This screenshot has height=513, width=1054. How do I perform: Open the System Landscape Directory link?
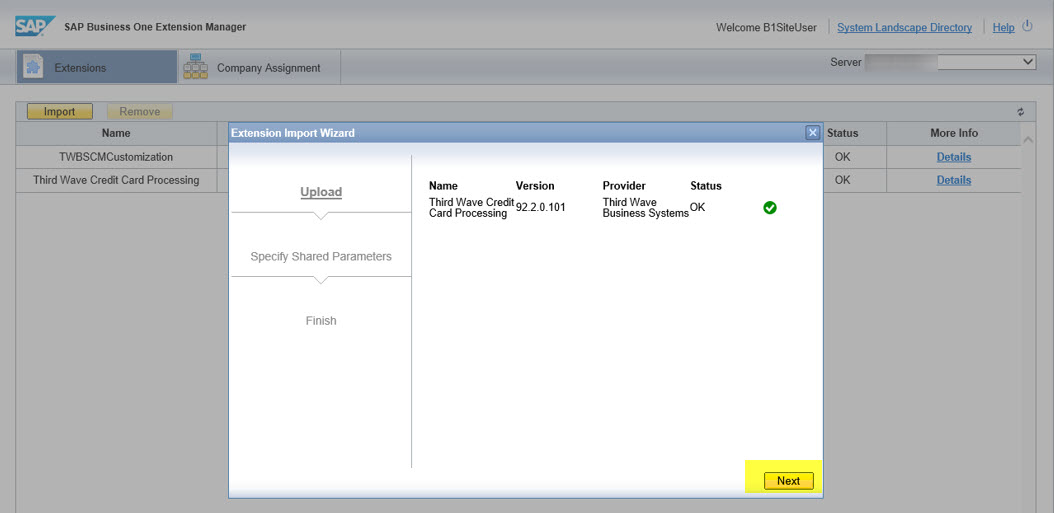904,28
